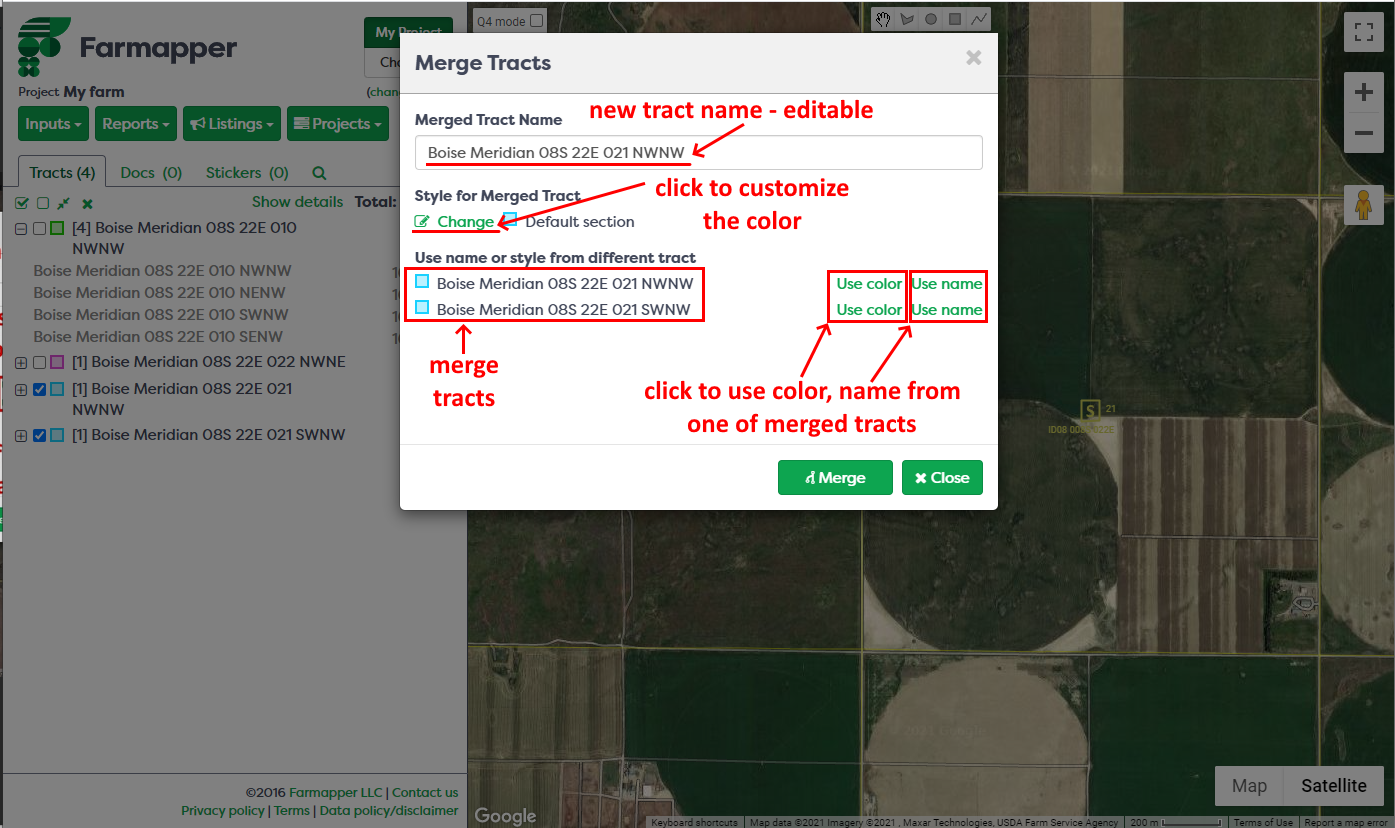Click the purple swatch of 022 NWNE tract
The width and height of the screenshot is (1395, 828).
click(57, 362)
